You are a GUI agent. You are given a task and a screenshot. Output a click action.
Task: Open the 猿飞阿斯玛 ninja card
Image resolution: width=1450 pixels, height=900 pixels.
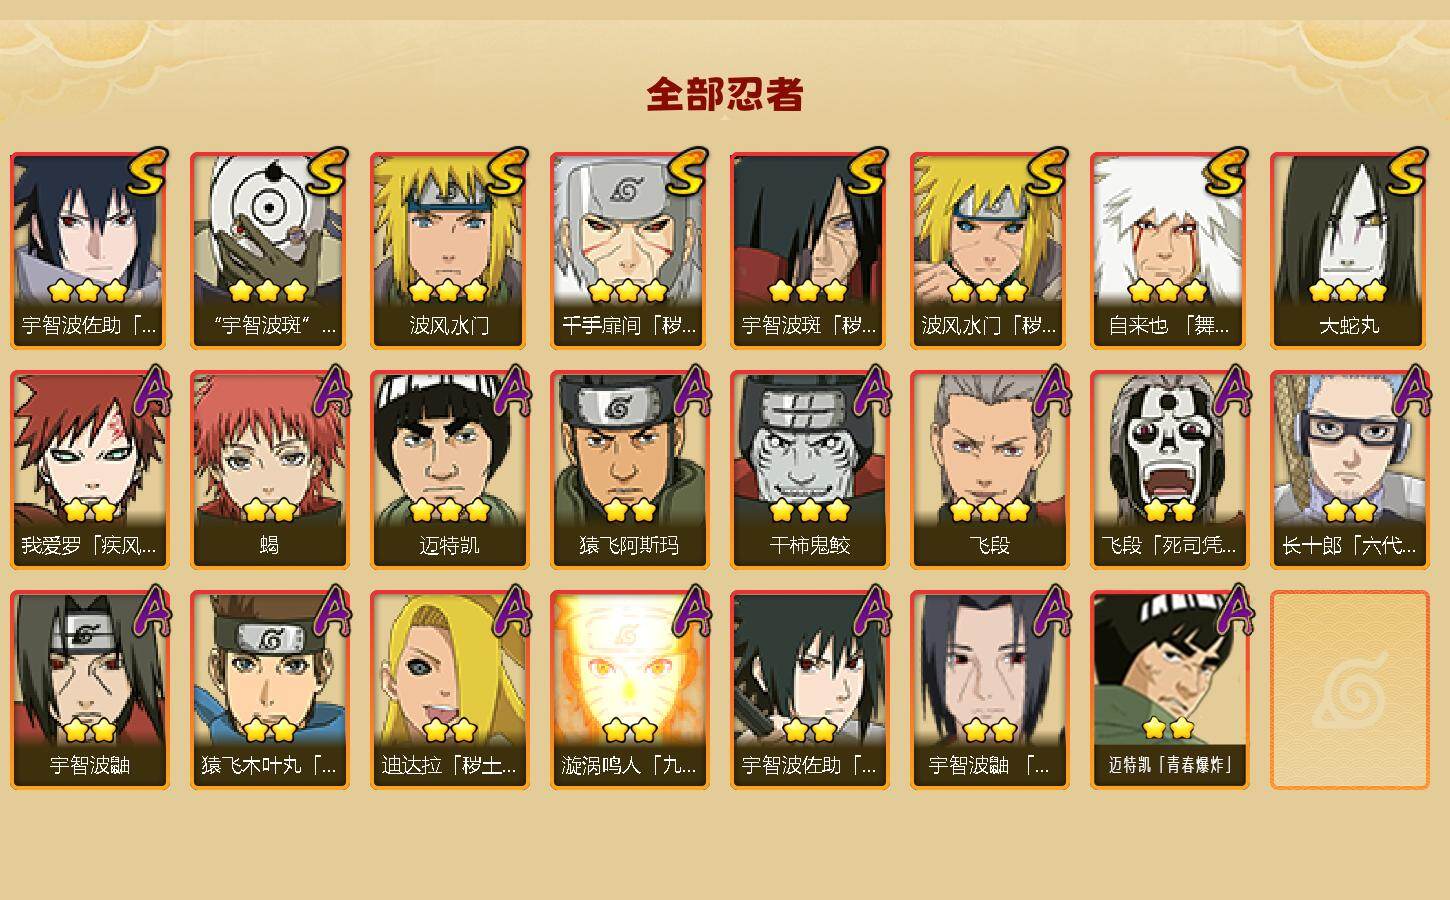[x=629, y=471]
